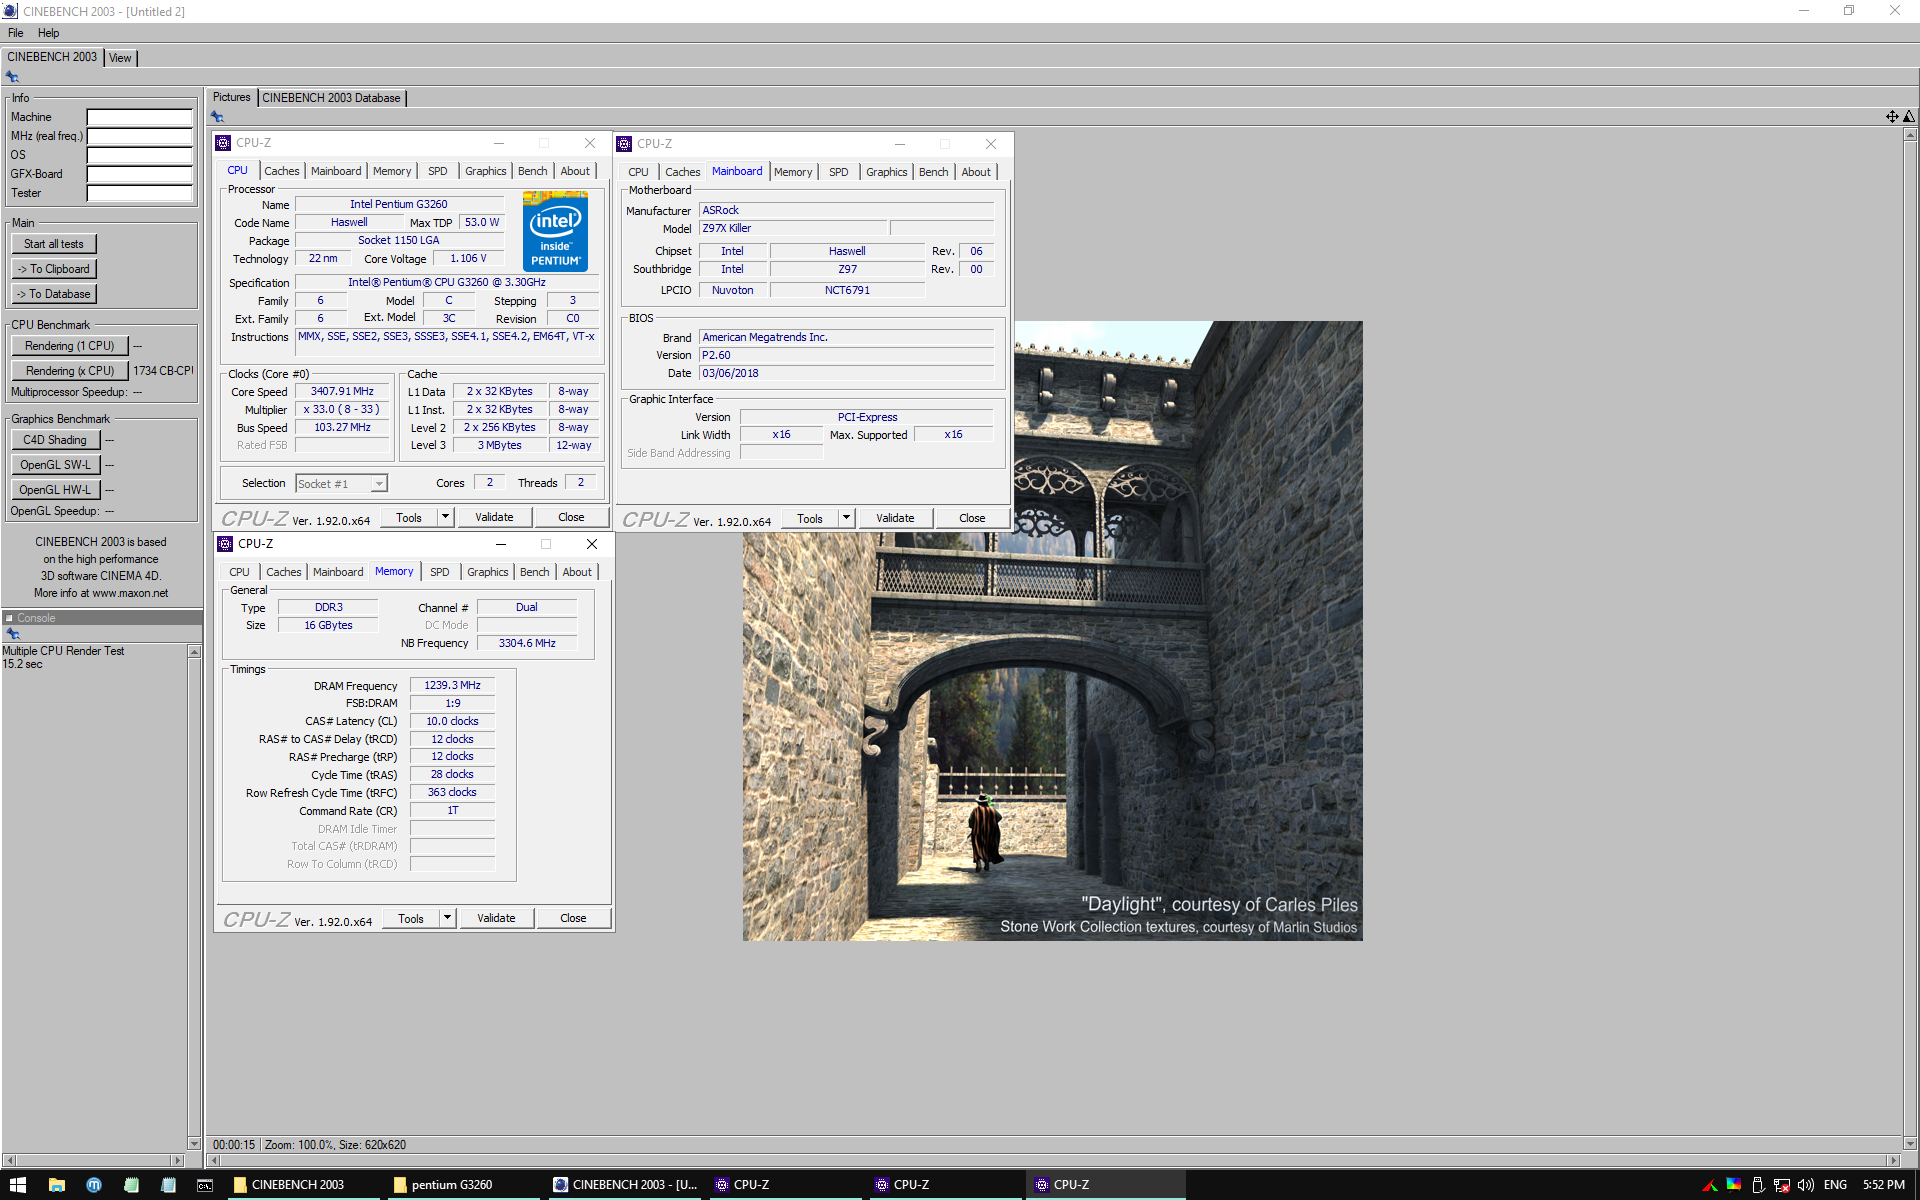Collapse the Console panel toggle
The image size is (1920, 1200).
(x=9, y=618)
